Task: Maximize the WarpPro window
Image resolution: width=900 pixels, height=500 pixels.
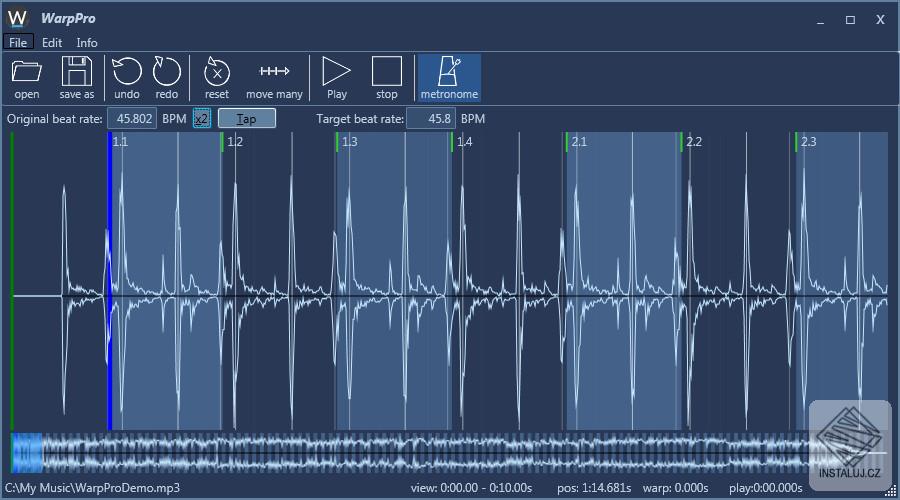Action: (850, 20)
